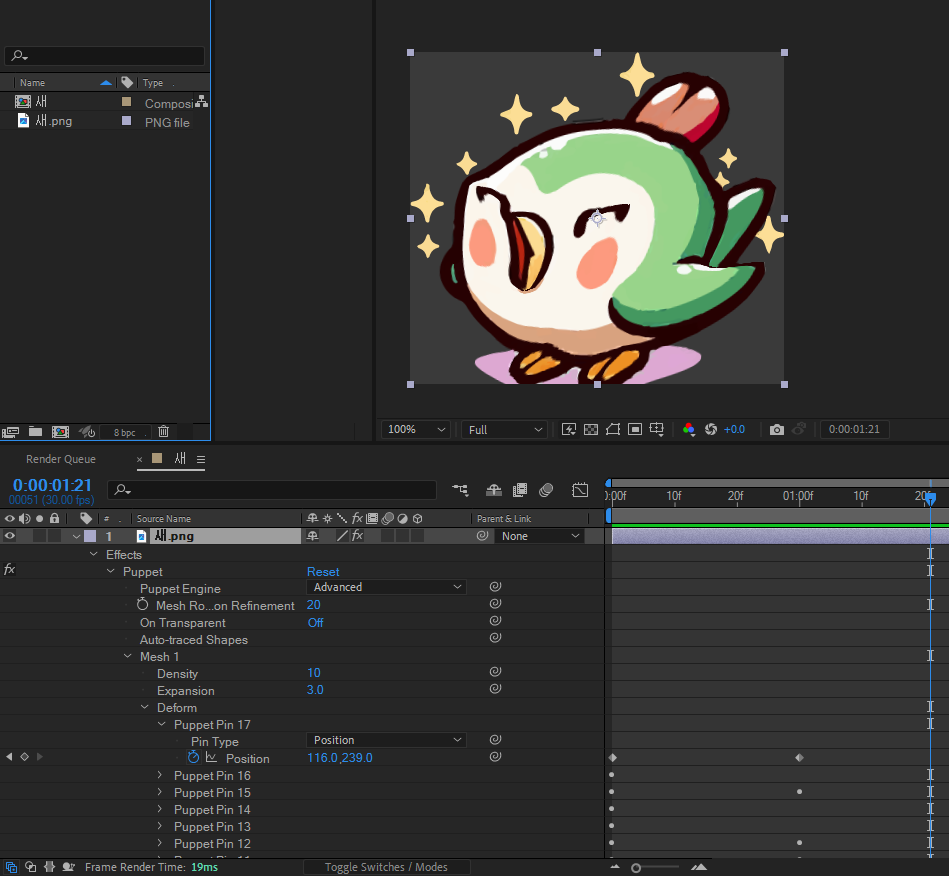Viewport: 949px width, 876px height.
Task: Toggle effects fx switch on 새.png layer
Action: (x=357, y=536)
